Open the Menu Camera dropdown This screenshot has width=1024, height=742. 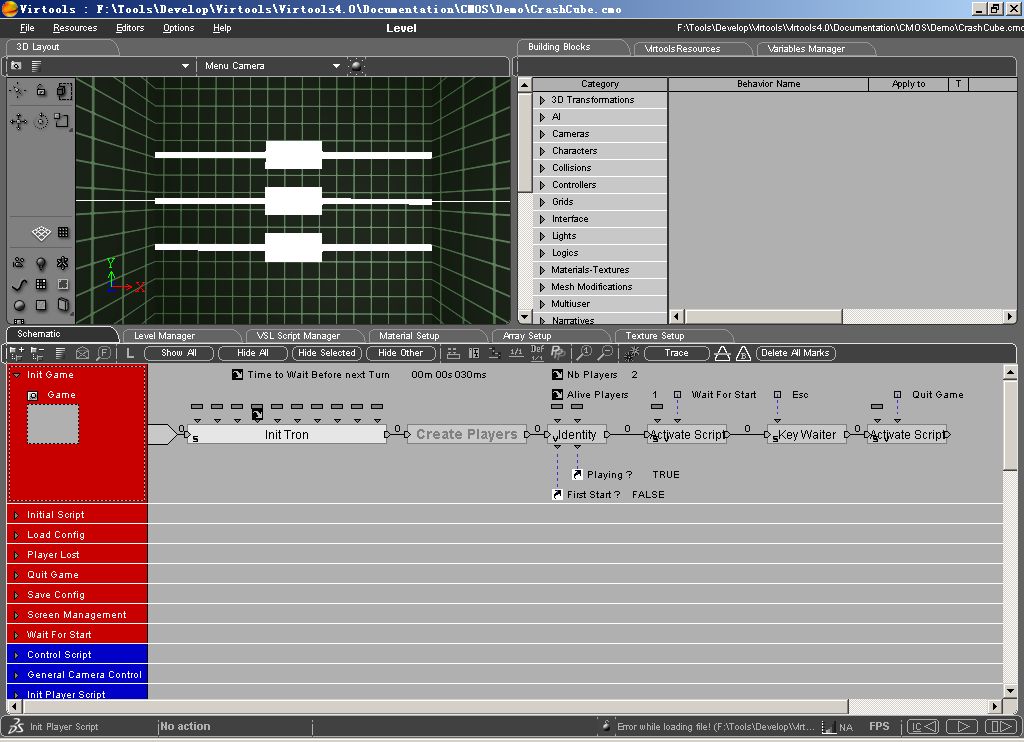click(x=336, y=66)
